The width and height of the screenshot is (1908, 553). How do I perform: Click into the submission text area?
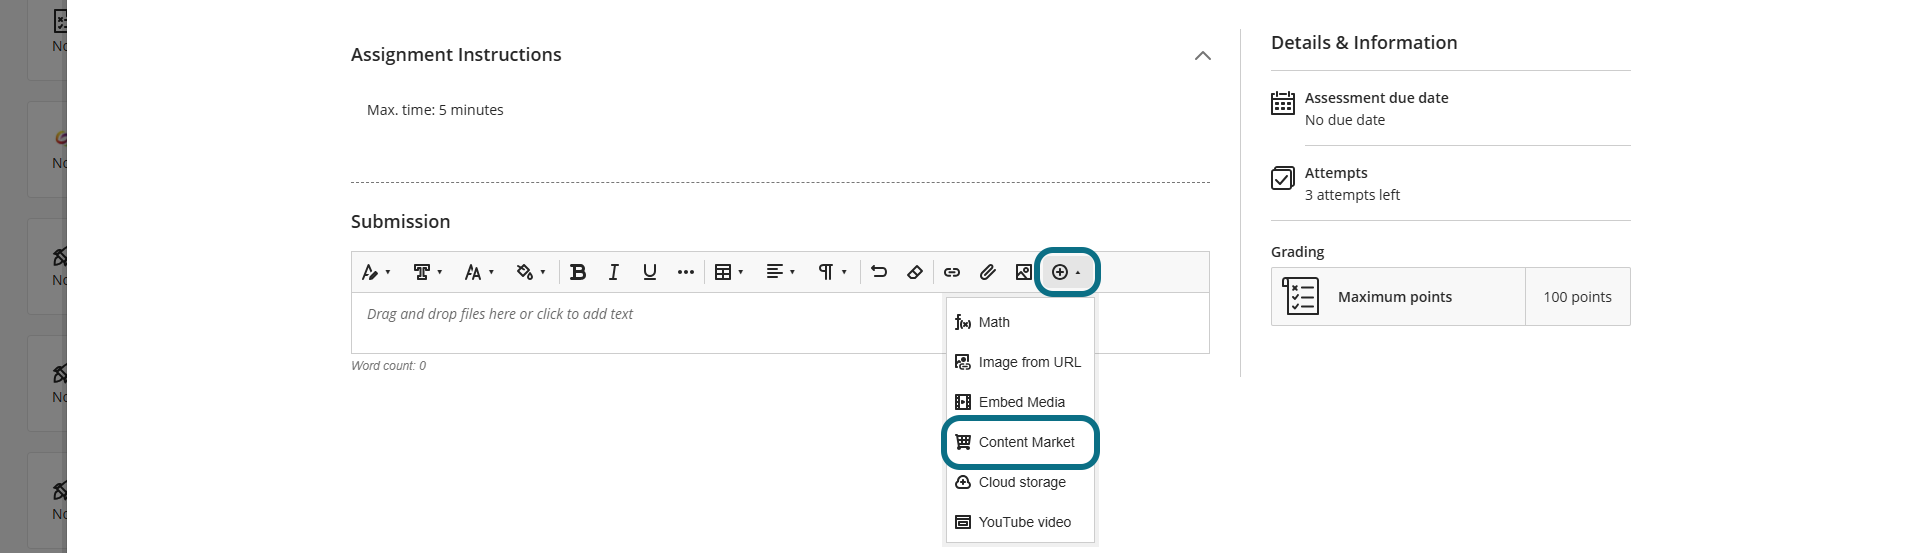tap(780, 323)
